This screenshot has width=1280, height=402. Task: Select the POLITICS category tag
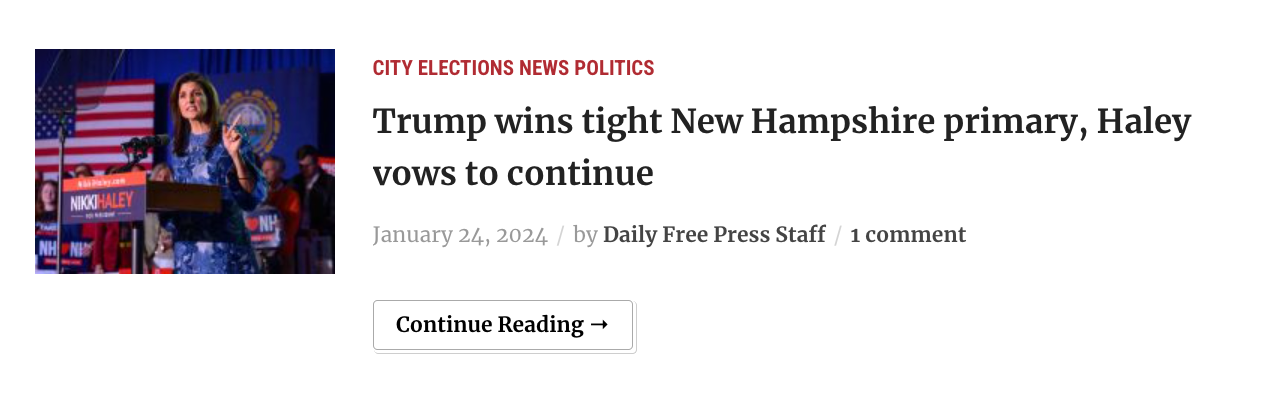click(614, 68)
